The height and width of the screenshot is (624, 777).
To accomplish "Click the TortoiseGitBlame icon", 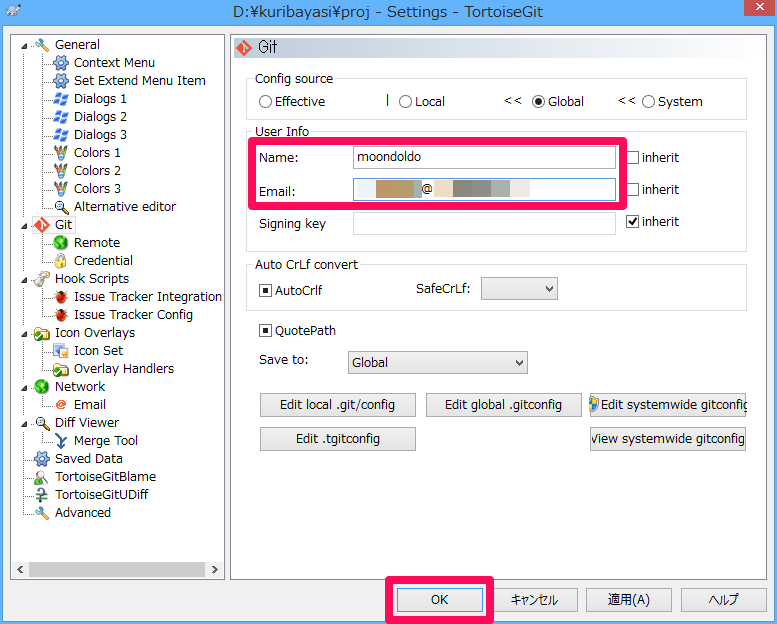I will [x=42, y=477].
